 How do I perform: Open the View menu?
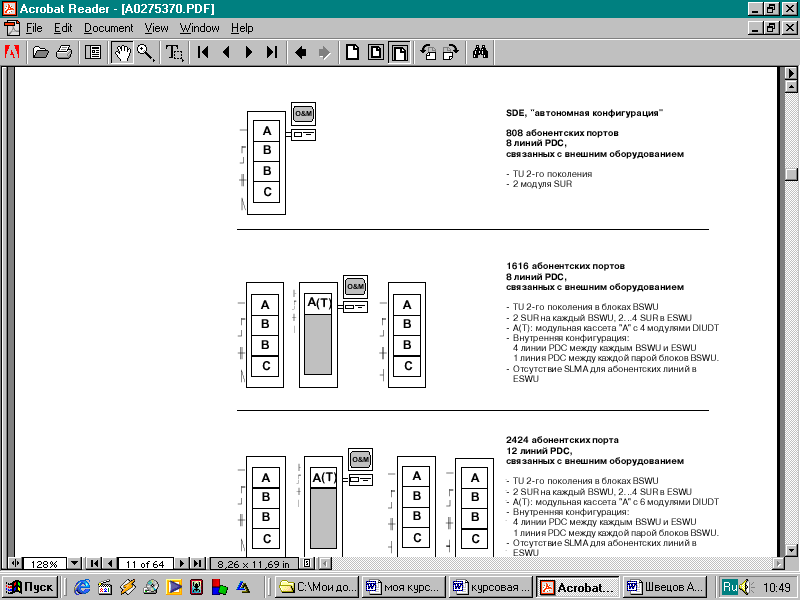point(156,28)
